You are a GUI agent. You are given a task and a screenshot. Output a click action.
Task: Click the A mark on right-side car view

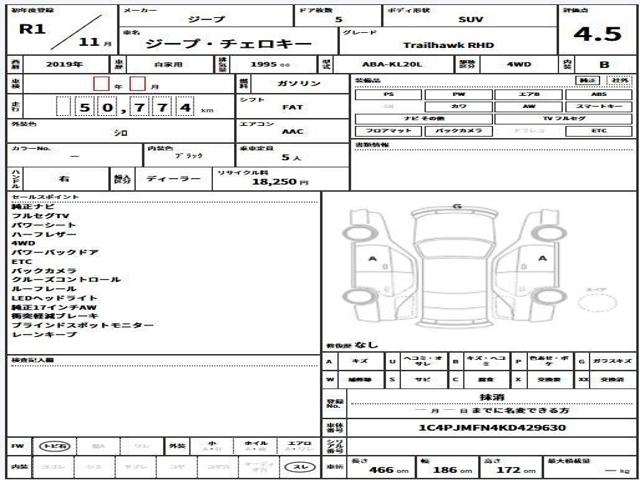click(x=542, y=258)
